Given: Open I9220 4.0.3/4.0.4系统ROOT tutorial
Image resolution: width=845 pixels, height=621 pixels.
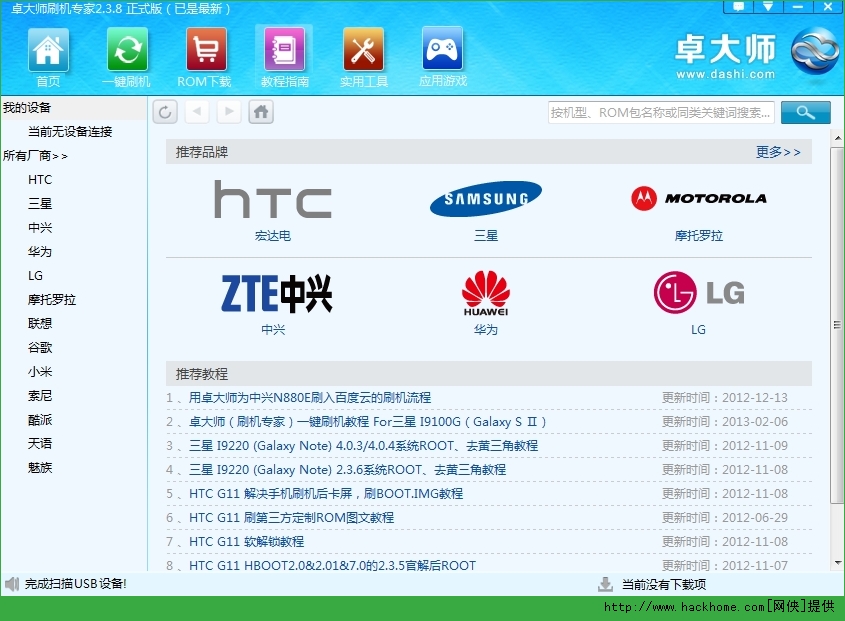Looking at the screenshot, I should 363,446.
